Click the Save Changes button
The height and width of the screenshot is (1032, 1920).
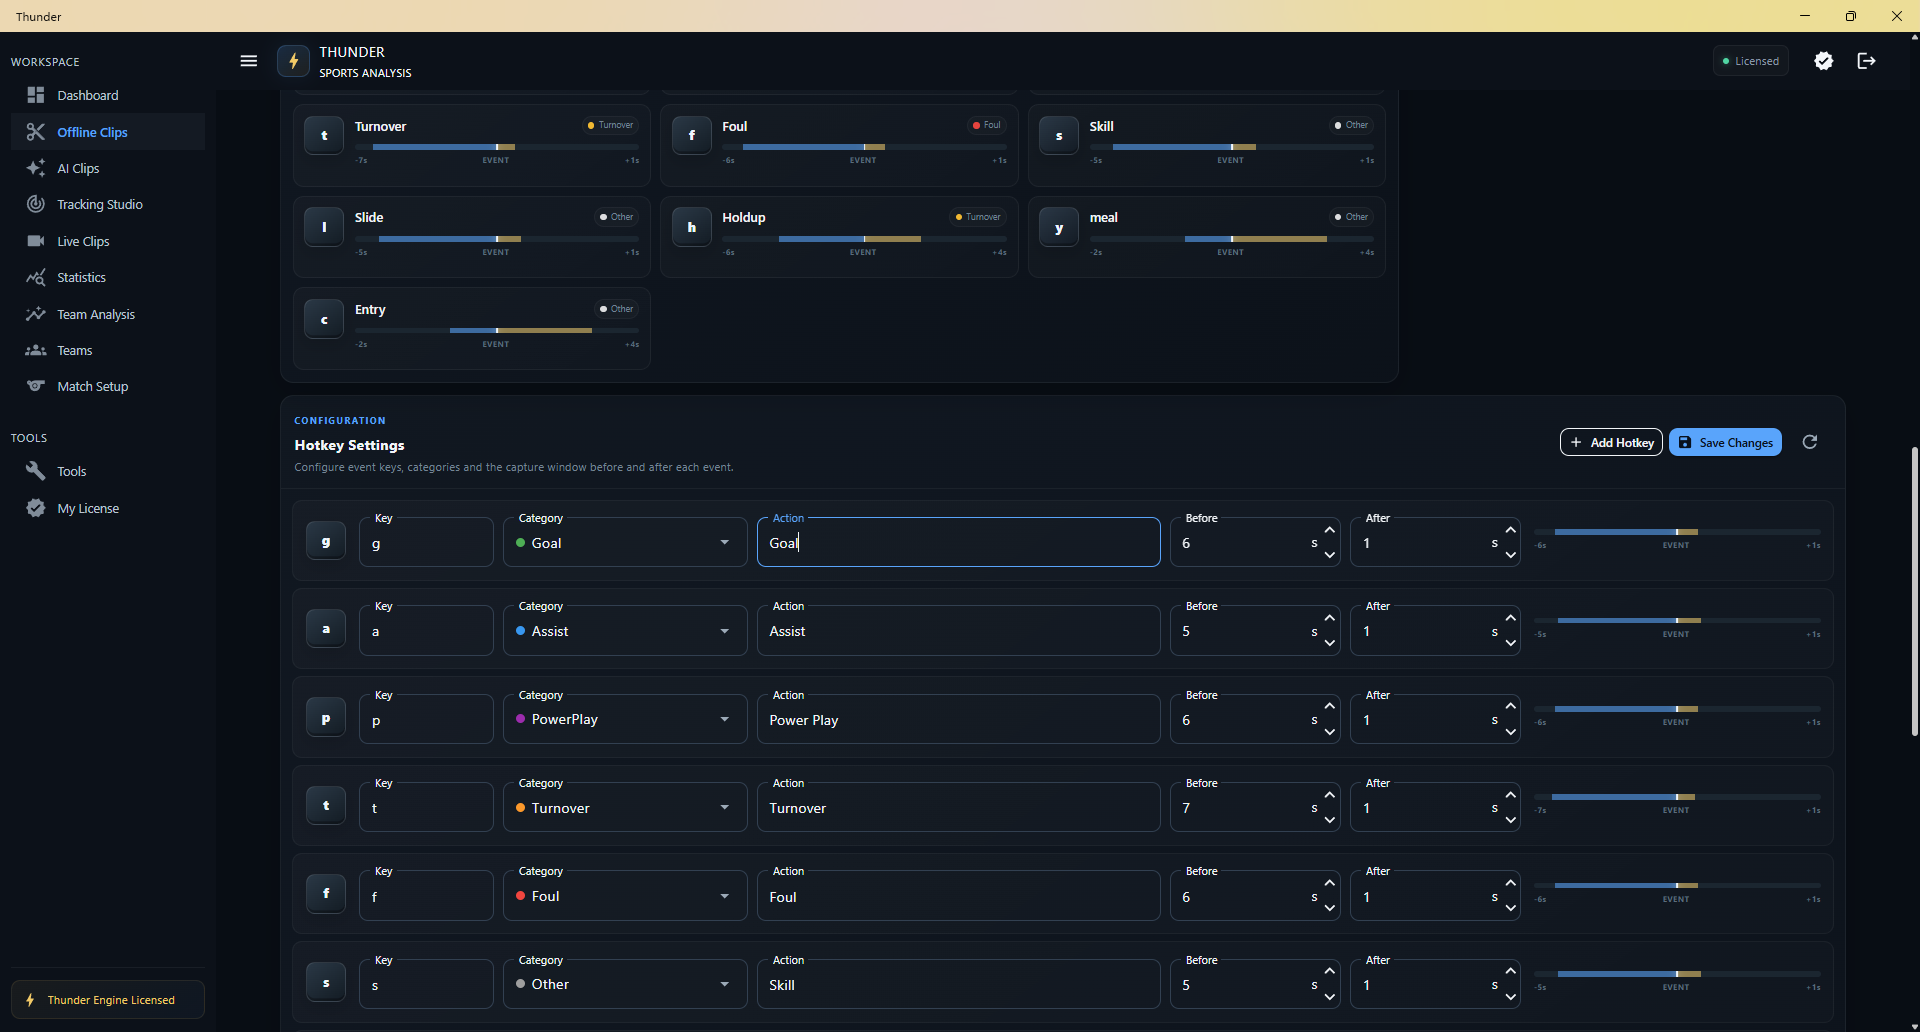point(1725,442)
